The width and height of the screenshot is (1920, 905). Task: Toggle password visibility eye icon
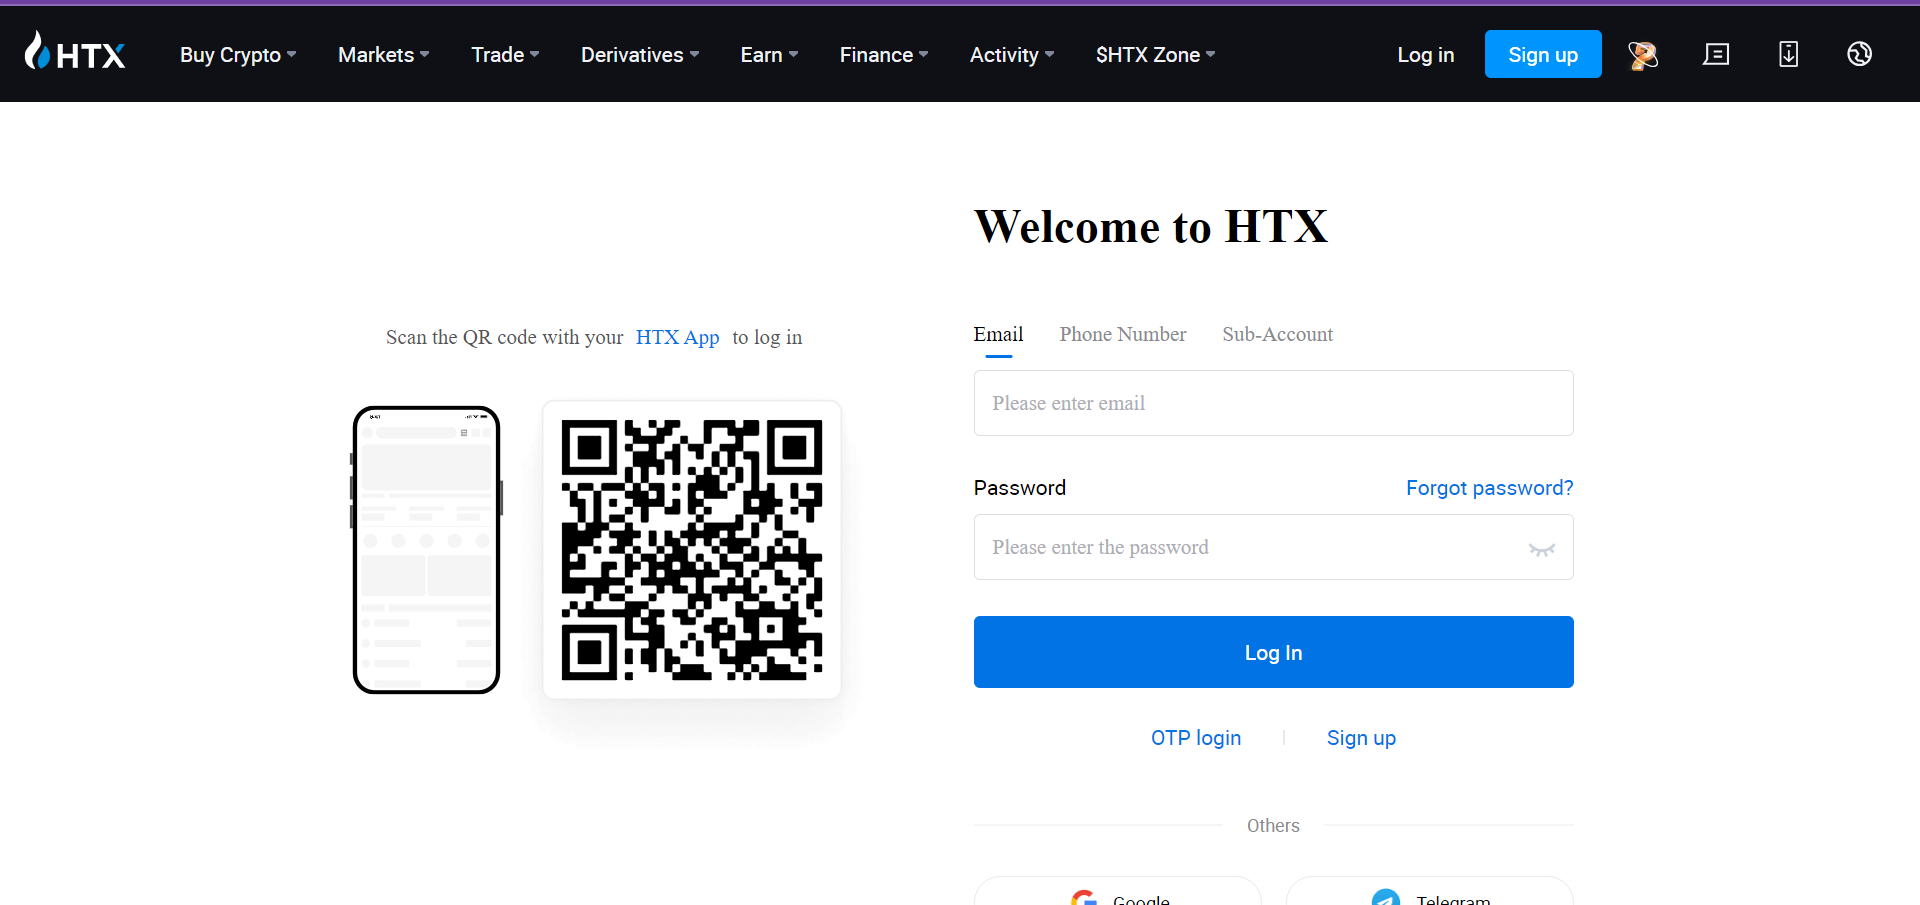[1541, 549]
